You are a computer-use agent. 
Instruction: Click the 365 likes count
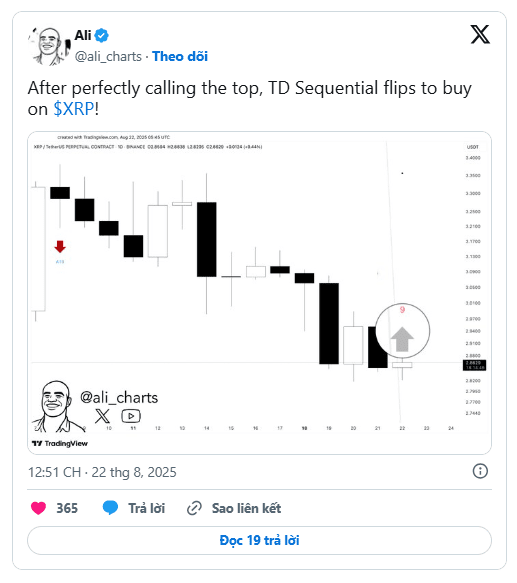pos(67,508)
